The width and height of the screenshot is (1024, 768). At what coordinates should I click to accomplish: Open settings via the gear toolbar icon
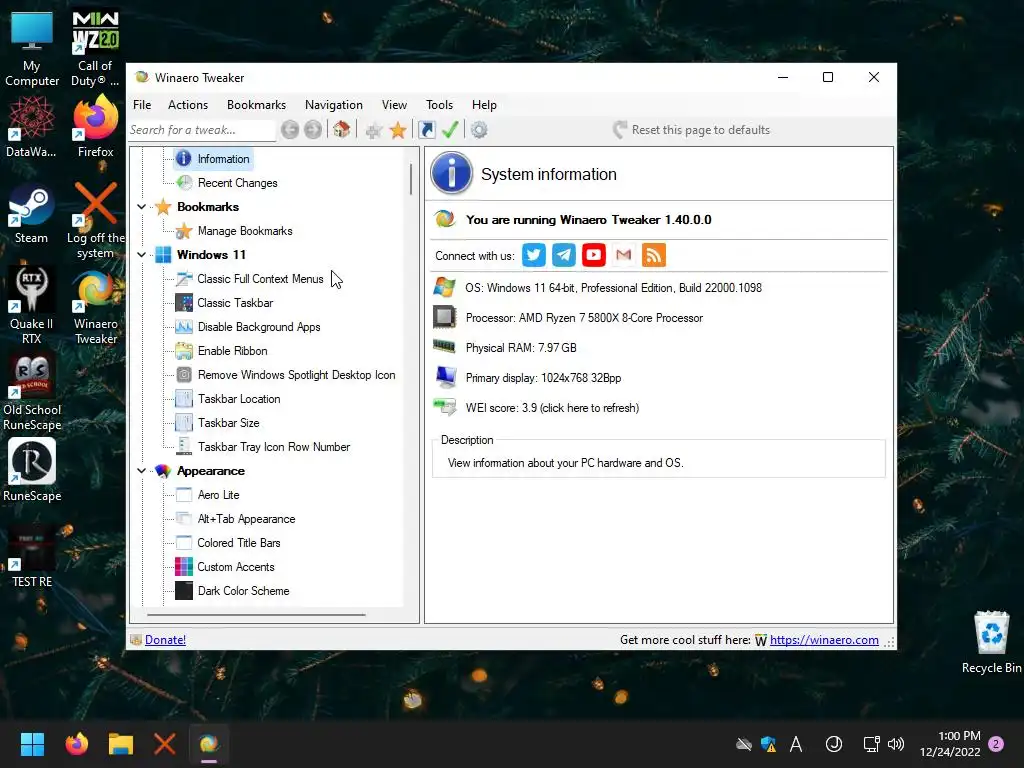click(479, 130)
